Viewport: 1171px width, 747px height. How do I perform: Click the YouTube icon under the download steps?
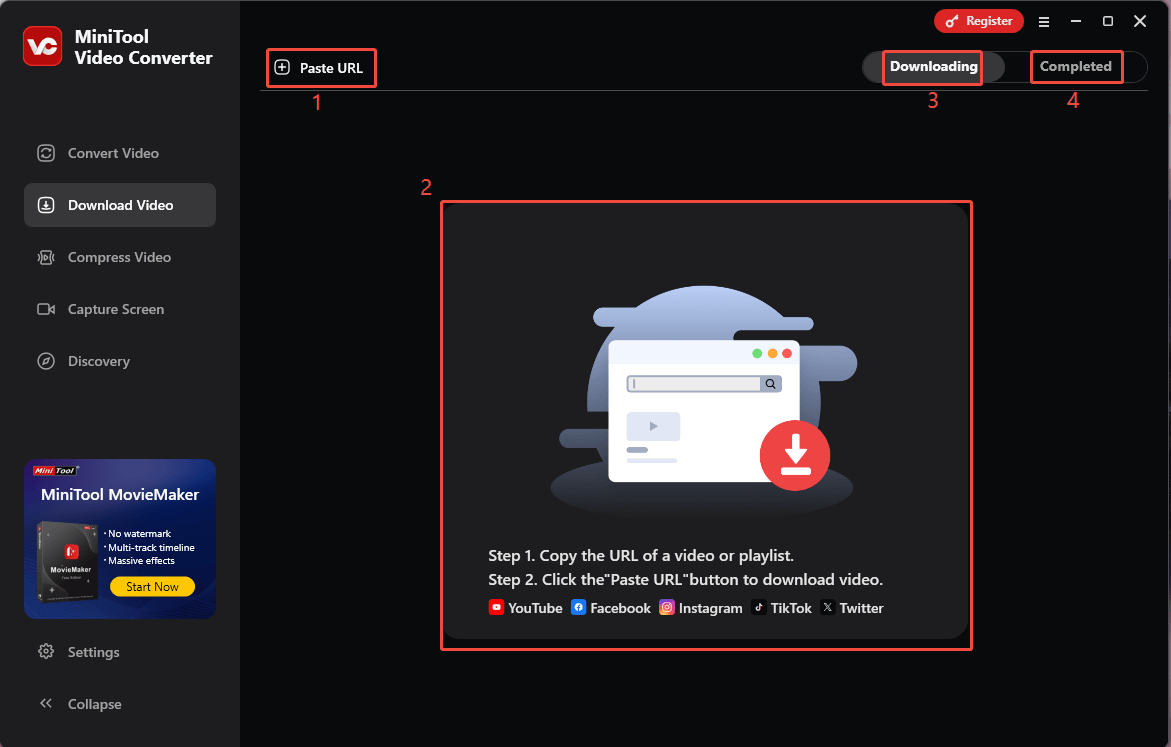496,607
